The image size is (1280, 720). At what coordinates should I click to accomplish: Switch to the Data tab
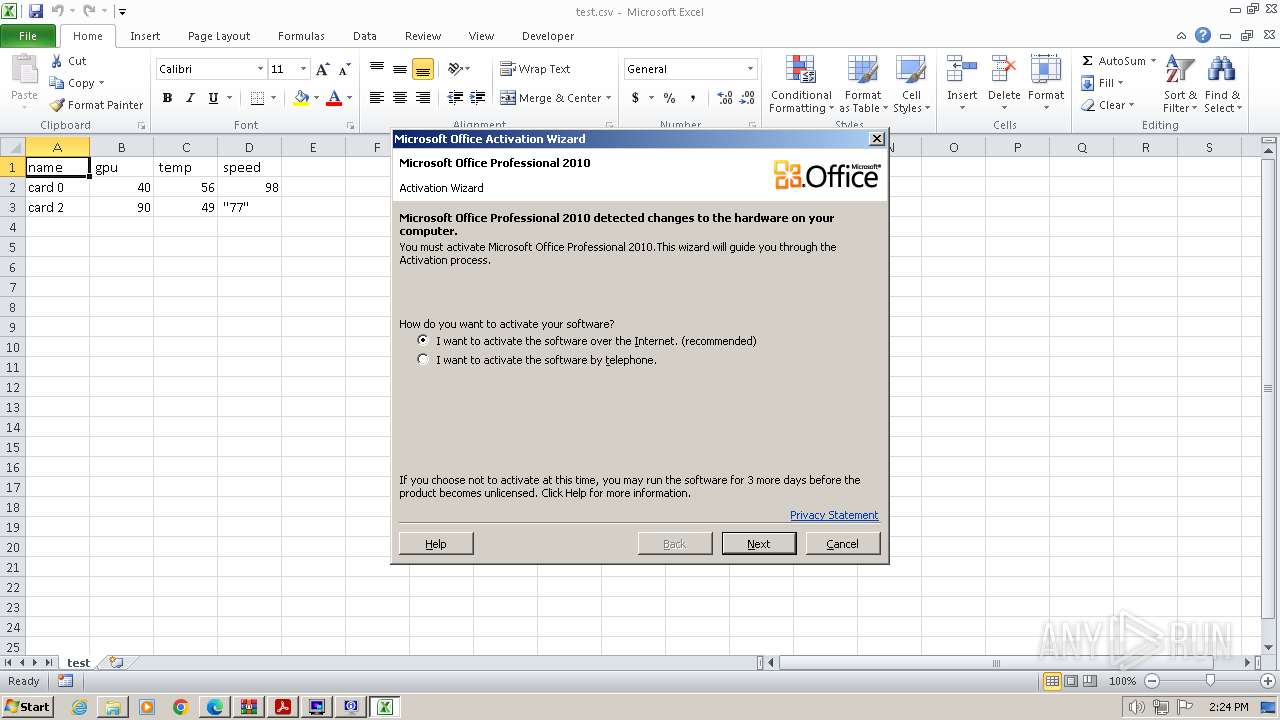(x=365, y=36)
